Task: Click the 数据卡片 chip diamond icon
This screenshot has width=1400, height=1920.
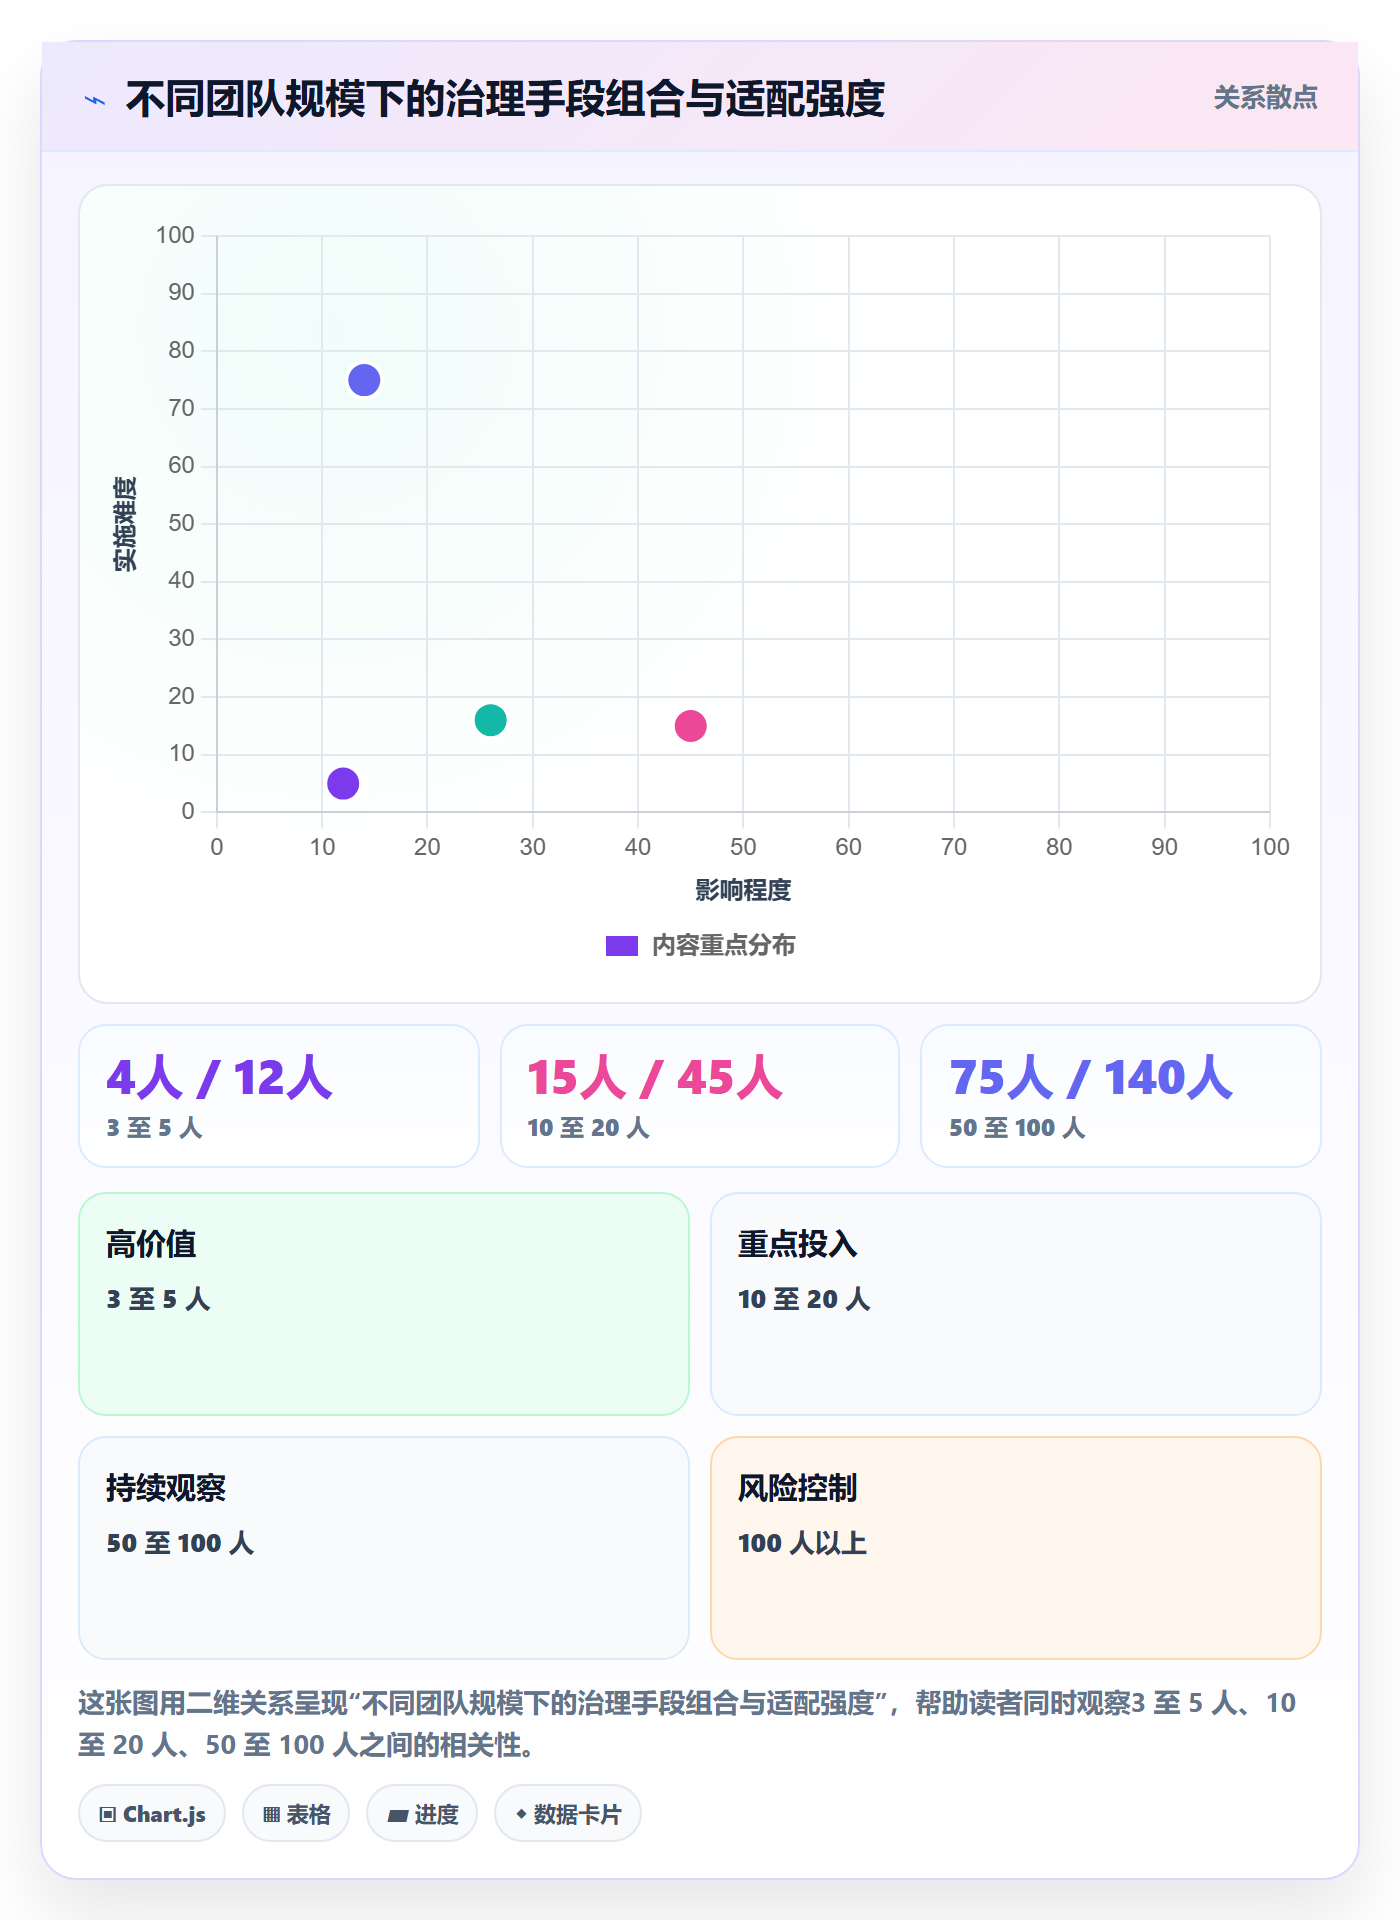Action: click(521, 1814)
